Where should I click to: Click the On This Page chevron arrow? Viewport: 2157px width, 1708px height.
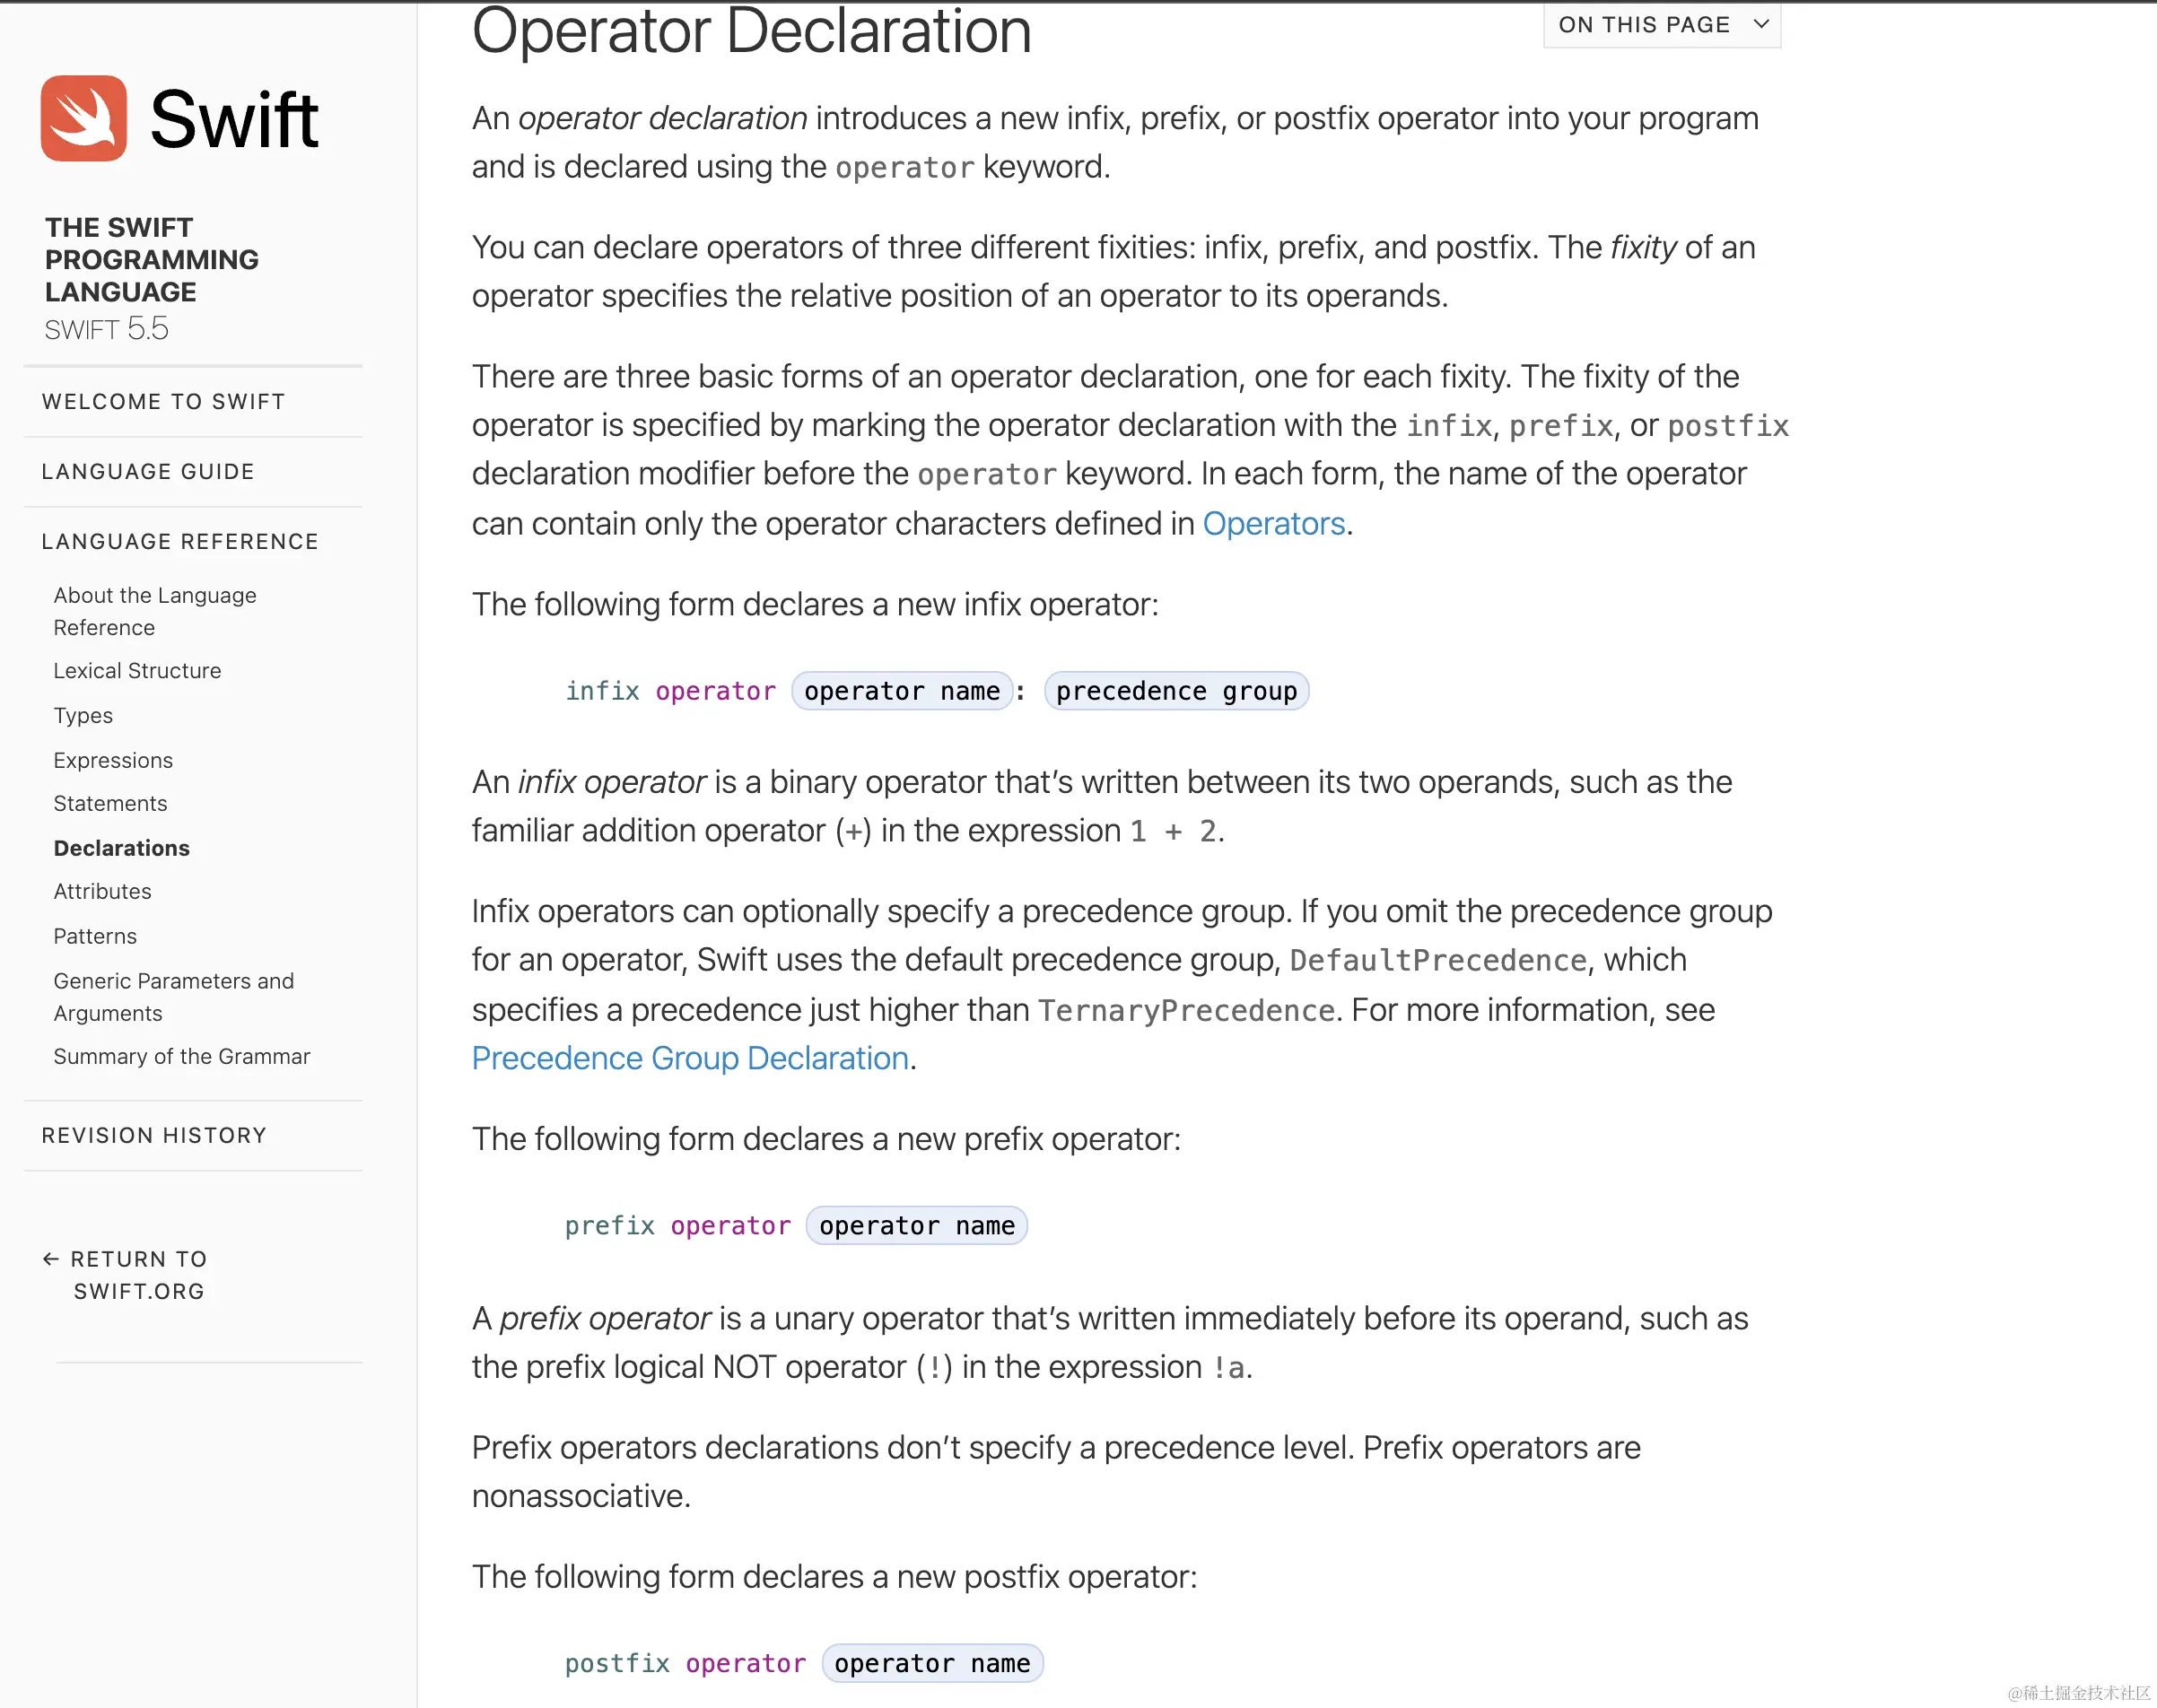point(1761,24)
